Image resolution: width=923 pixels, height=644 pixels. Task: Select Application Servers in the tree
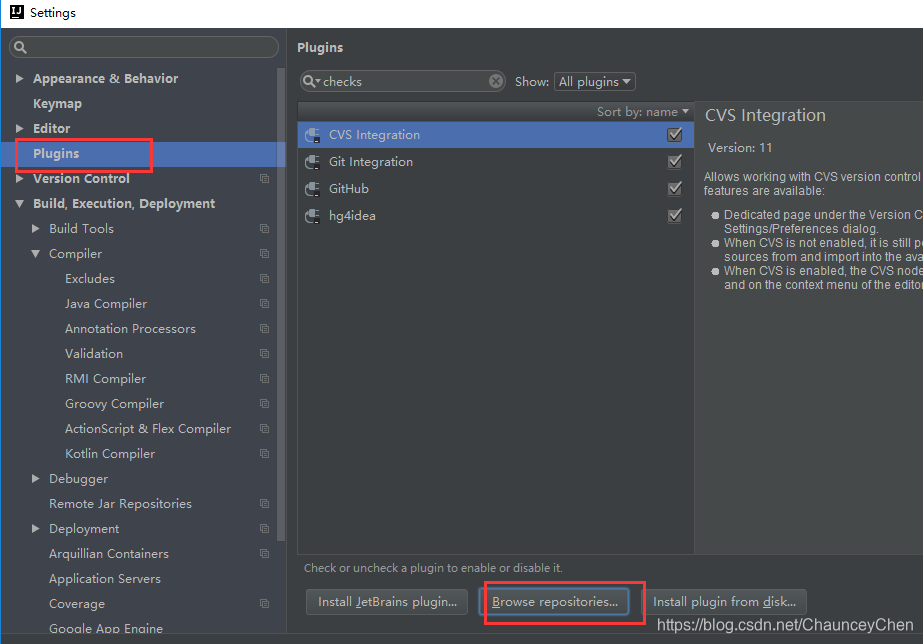click(x=105, y=579)
